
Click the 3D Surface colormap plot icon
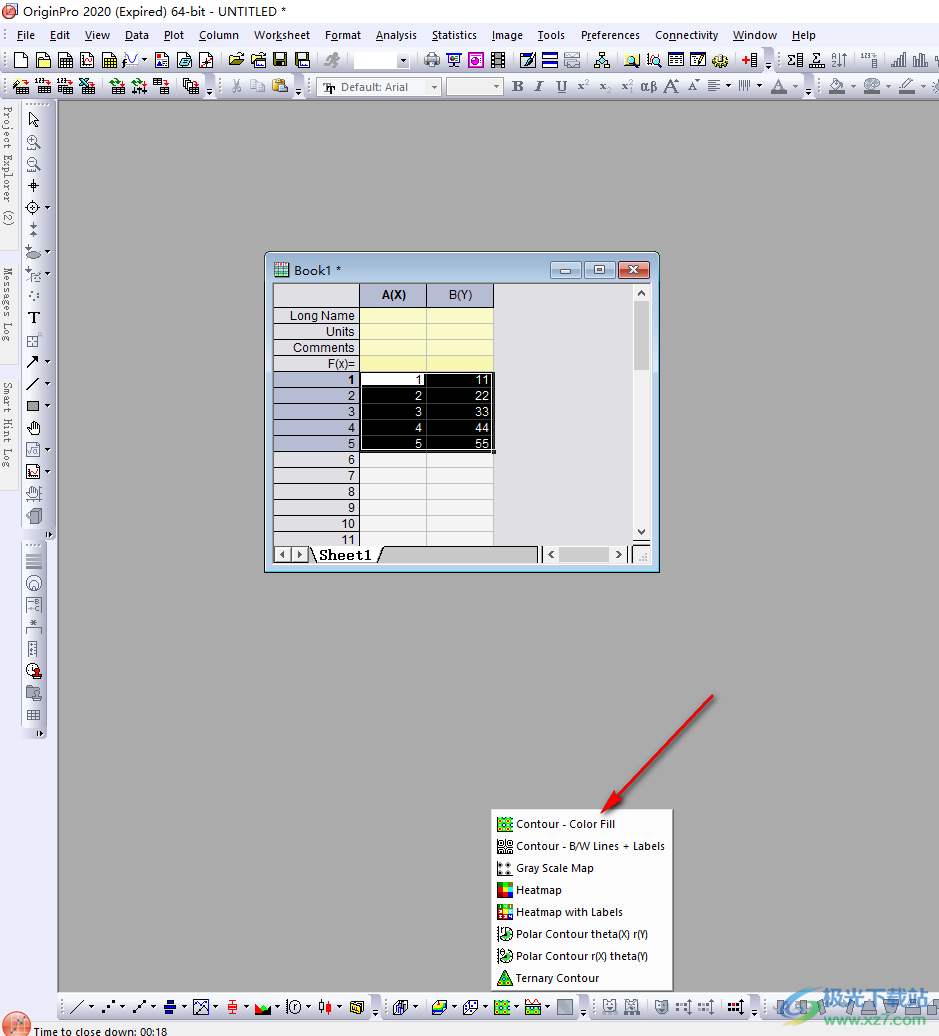(439, 1007)
